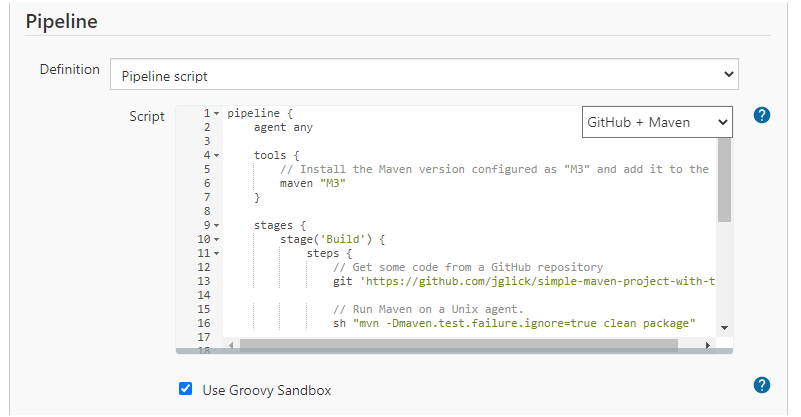Open the GitHub + Maven sample dropdown

(657, 122)
